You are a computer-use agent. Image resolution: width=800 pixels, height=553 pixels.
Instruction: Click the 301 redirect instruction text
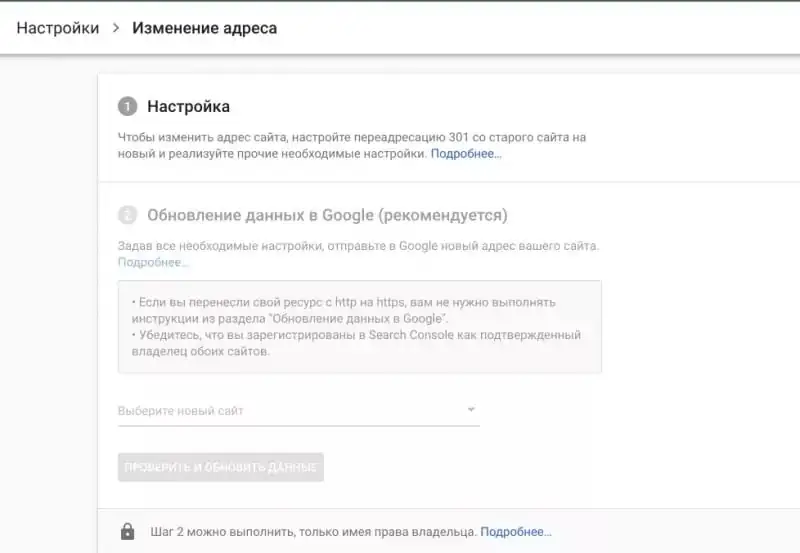[x=352, y=145]
